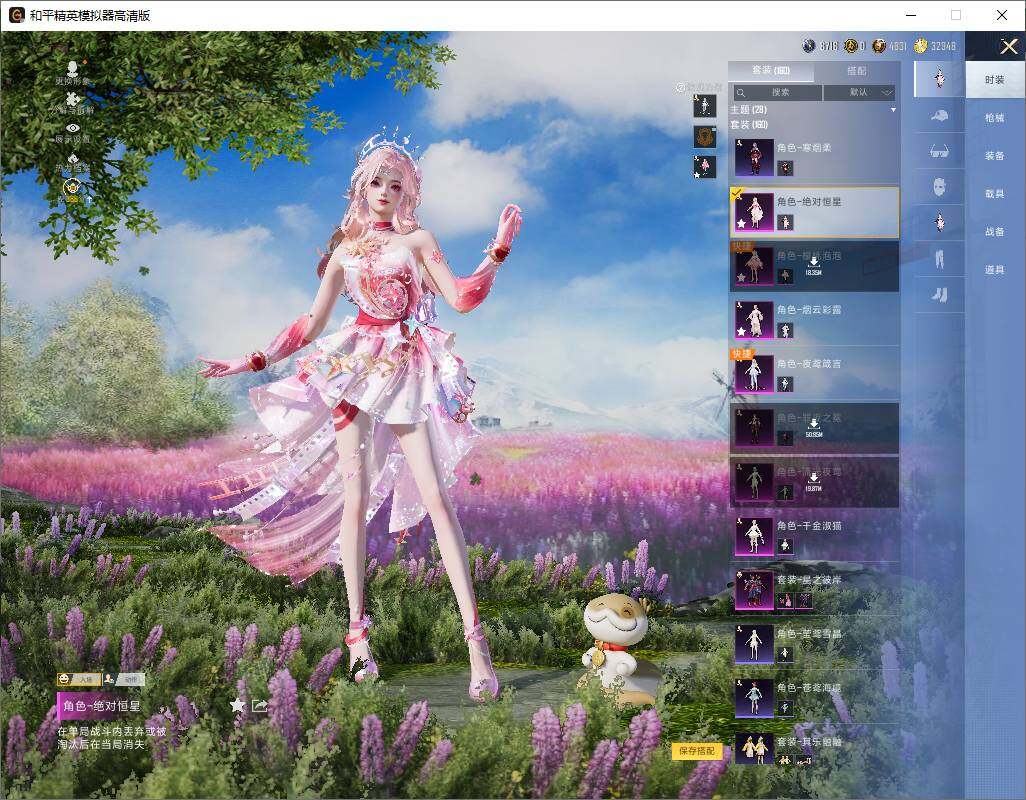Click the bottom equipped-slot pink outfit icon

pos(705,167)
